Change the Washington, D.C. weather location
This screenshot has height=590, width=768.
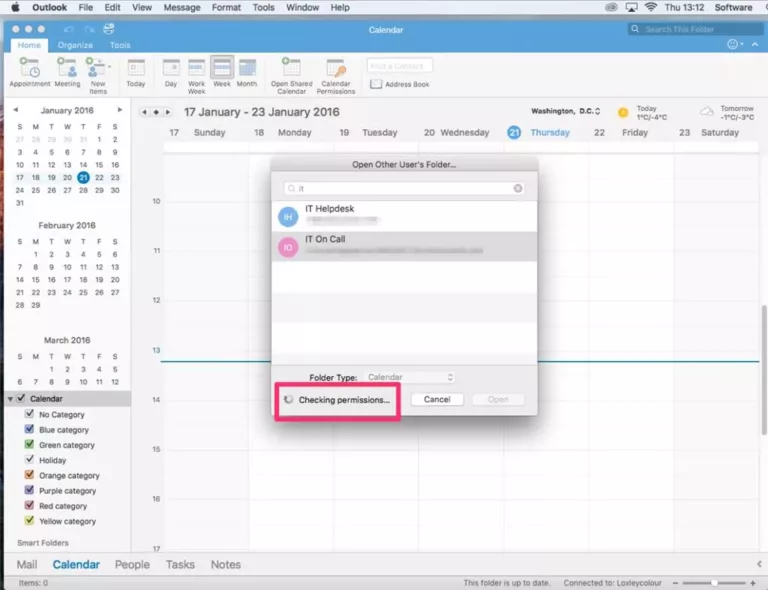tap(566, 111)
